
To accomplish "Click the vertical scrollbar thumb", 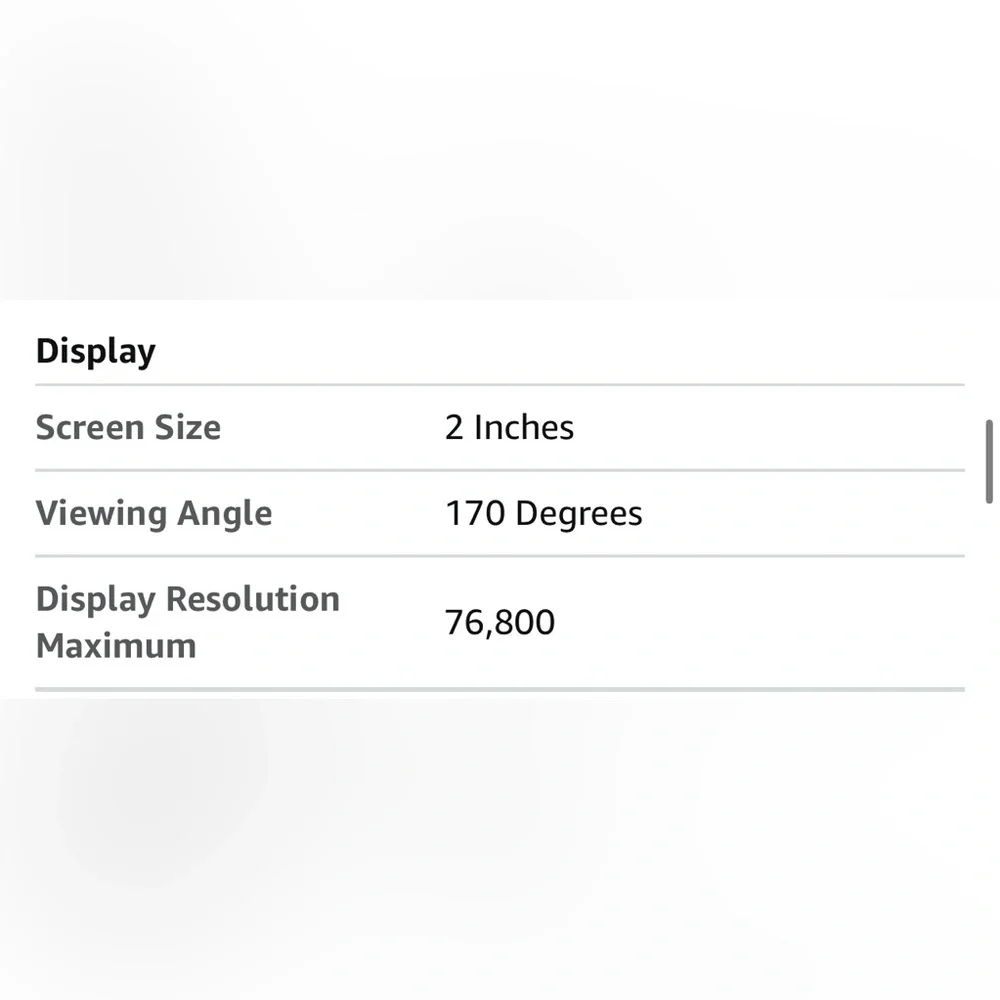I will 989,461.
